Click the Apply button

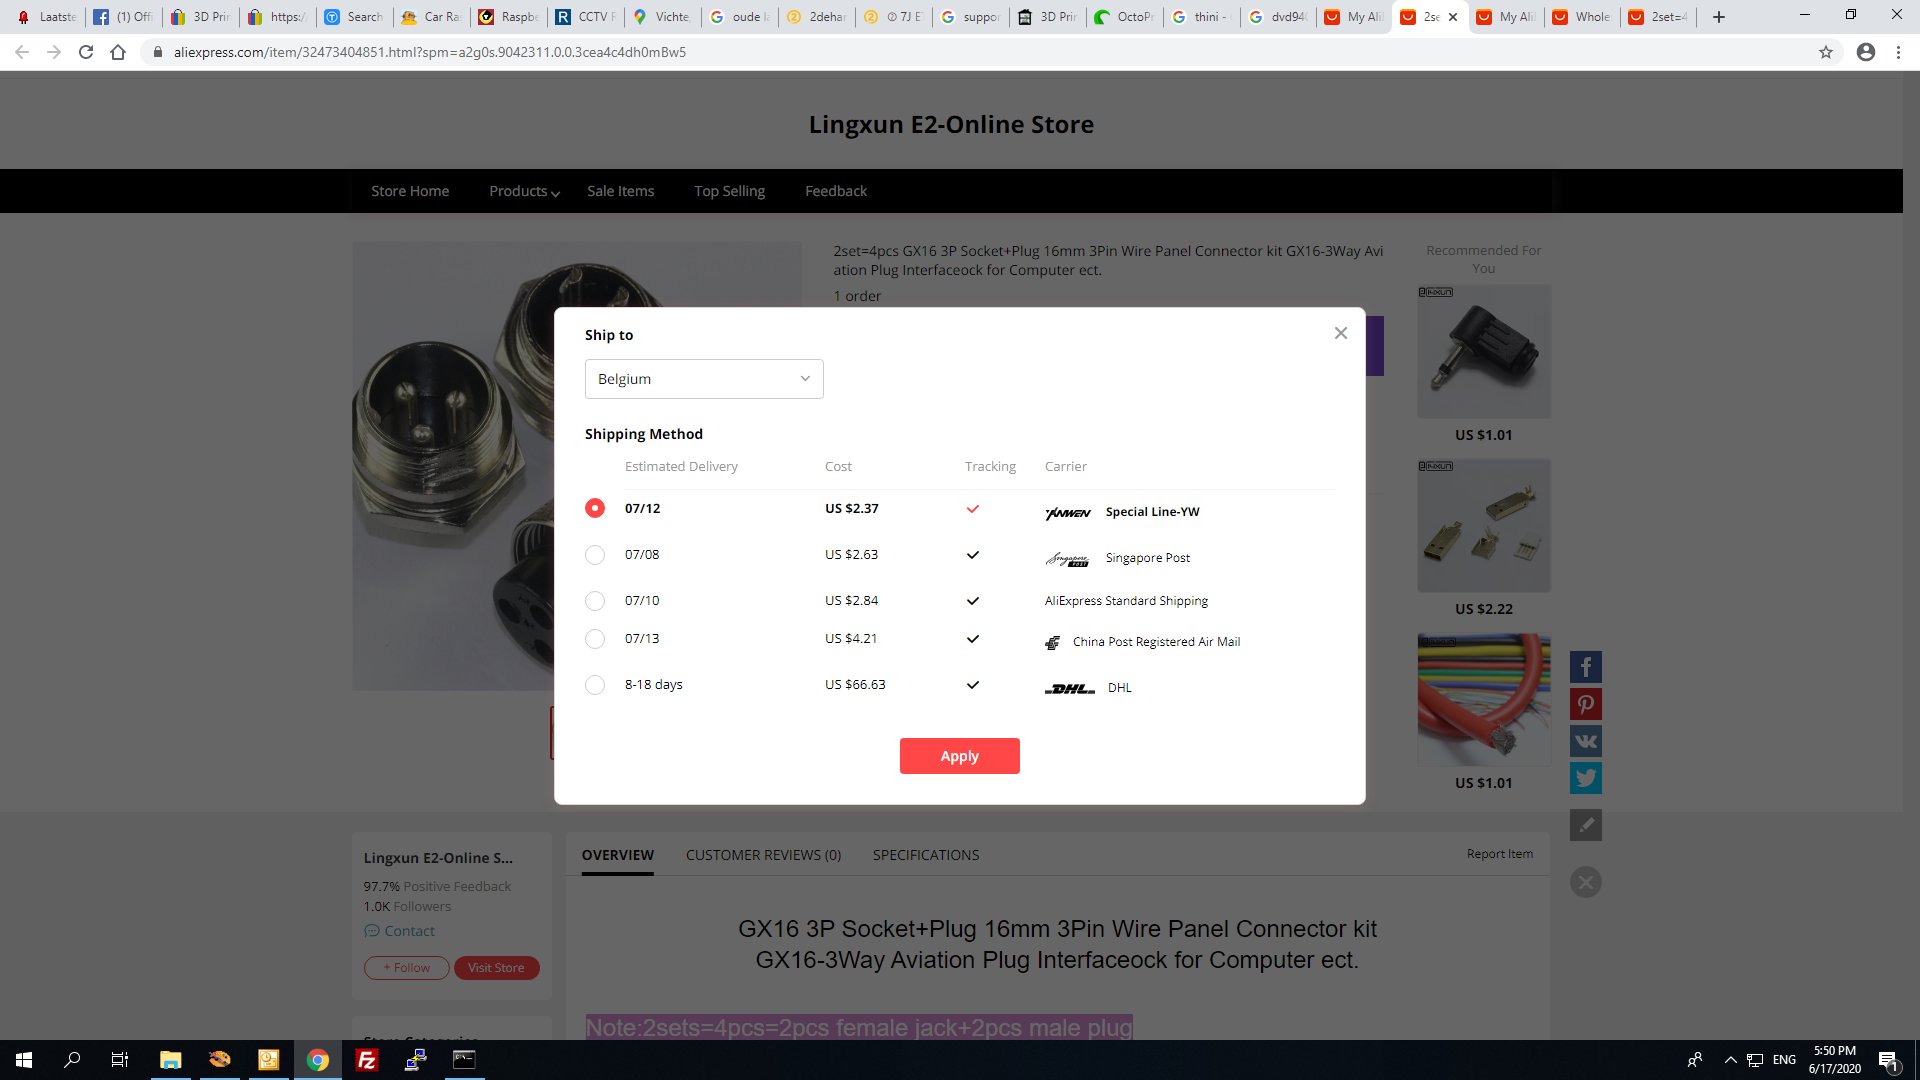pyautogui.click(x=960, y=756)
